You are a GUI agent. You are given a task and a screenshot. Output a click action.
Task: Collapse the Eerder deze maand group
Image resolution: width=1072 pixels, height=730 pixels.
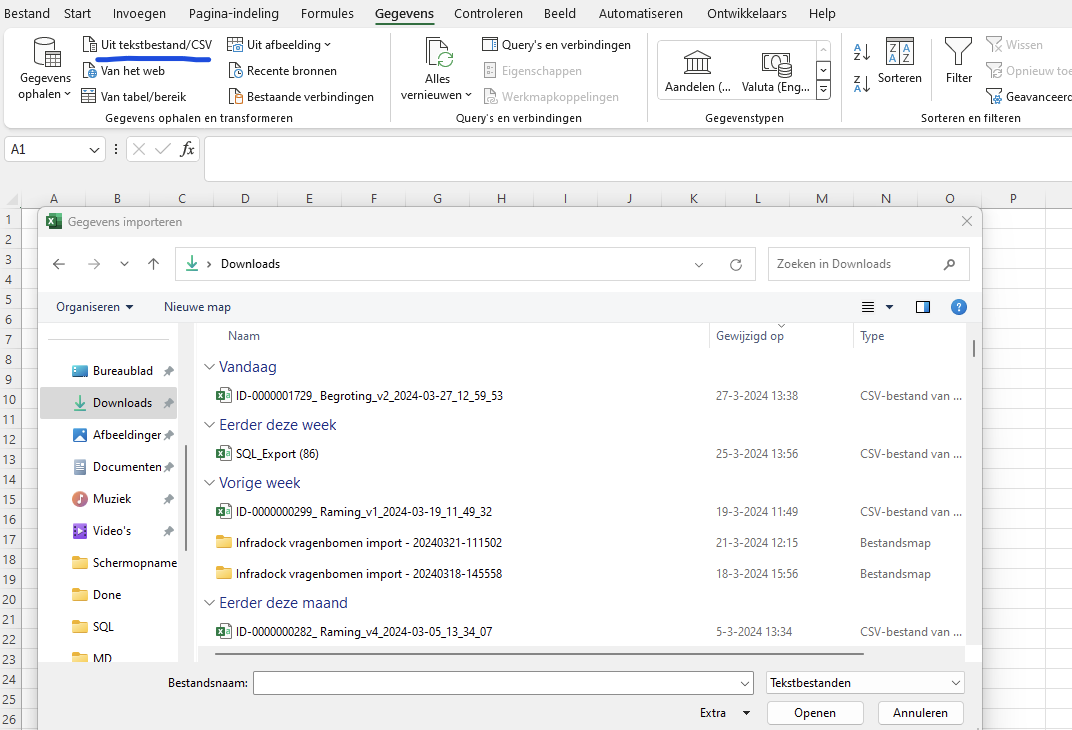209,603
